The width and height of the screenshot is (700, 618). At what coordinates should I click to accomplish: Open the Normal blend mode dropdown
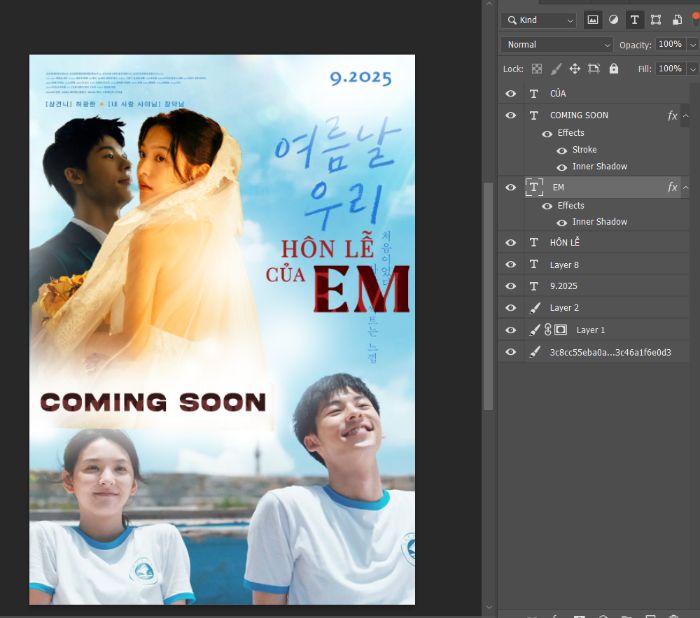(556, 45)
